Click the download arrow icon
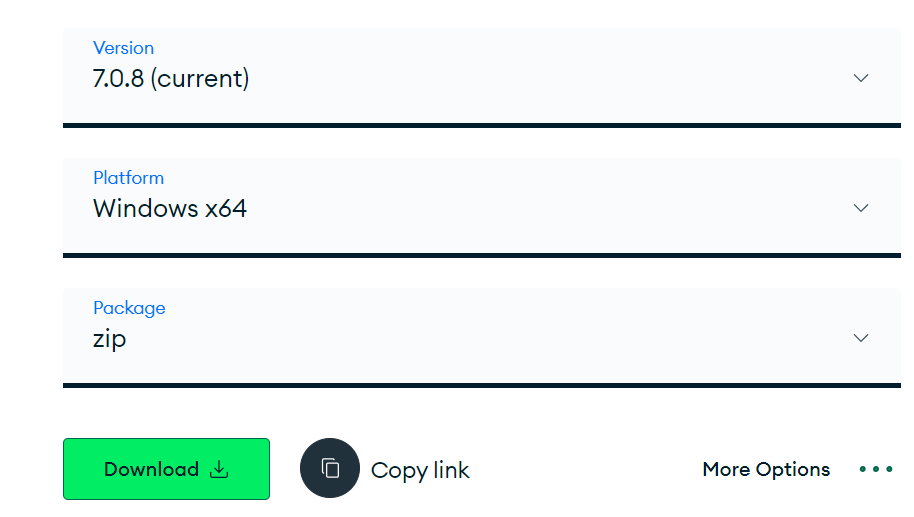This screenshot has height=517, width=914. pos(219,469)
